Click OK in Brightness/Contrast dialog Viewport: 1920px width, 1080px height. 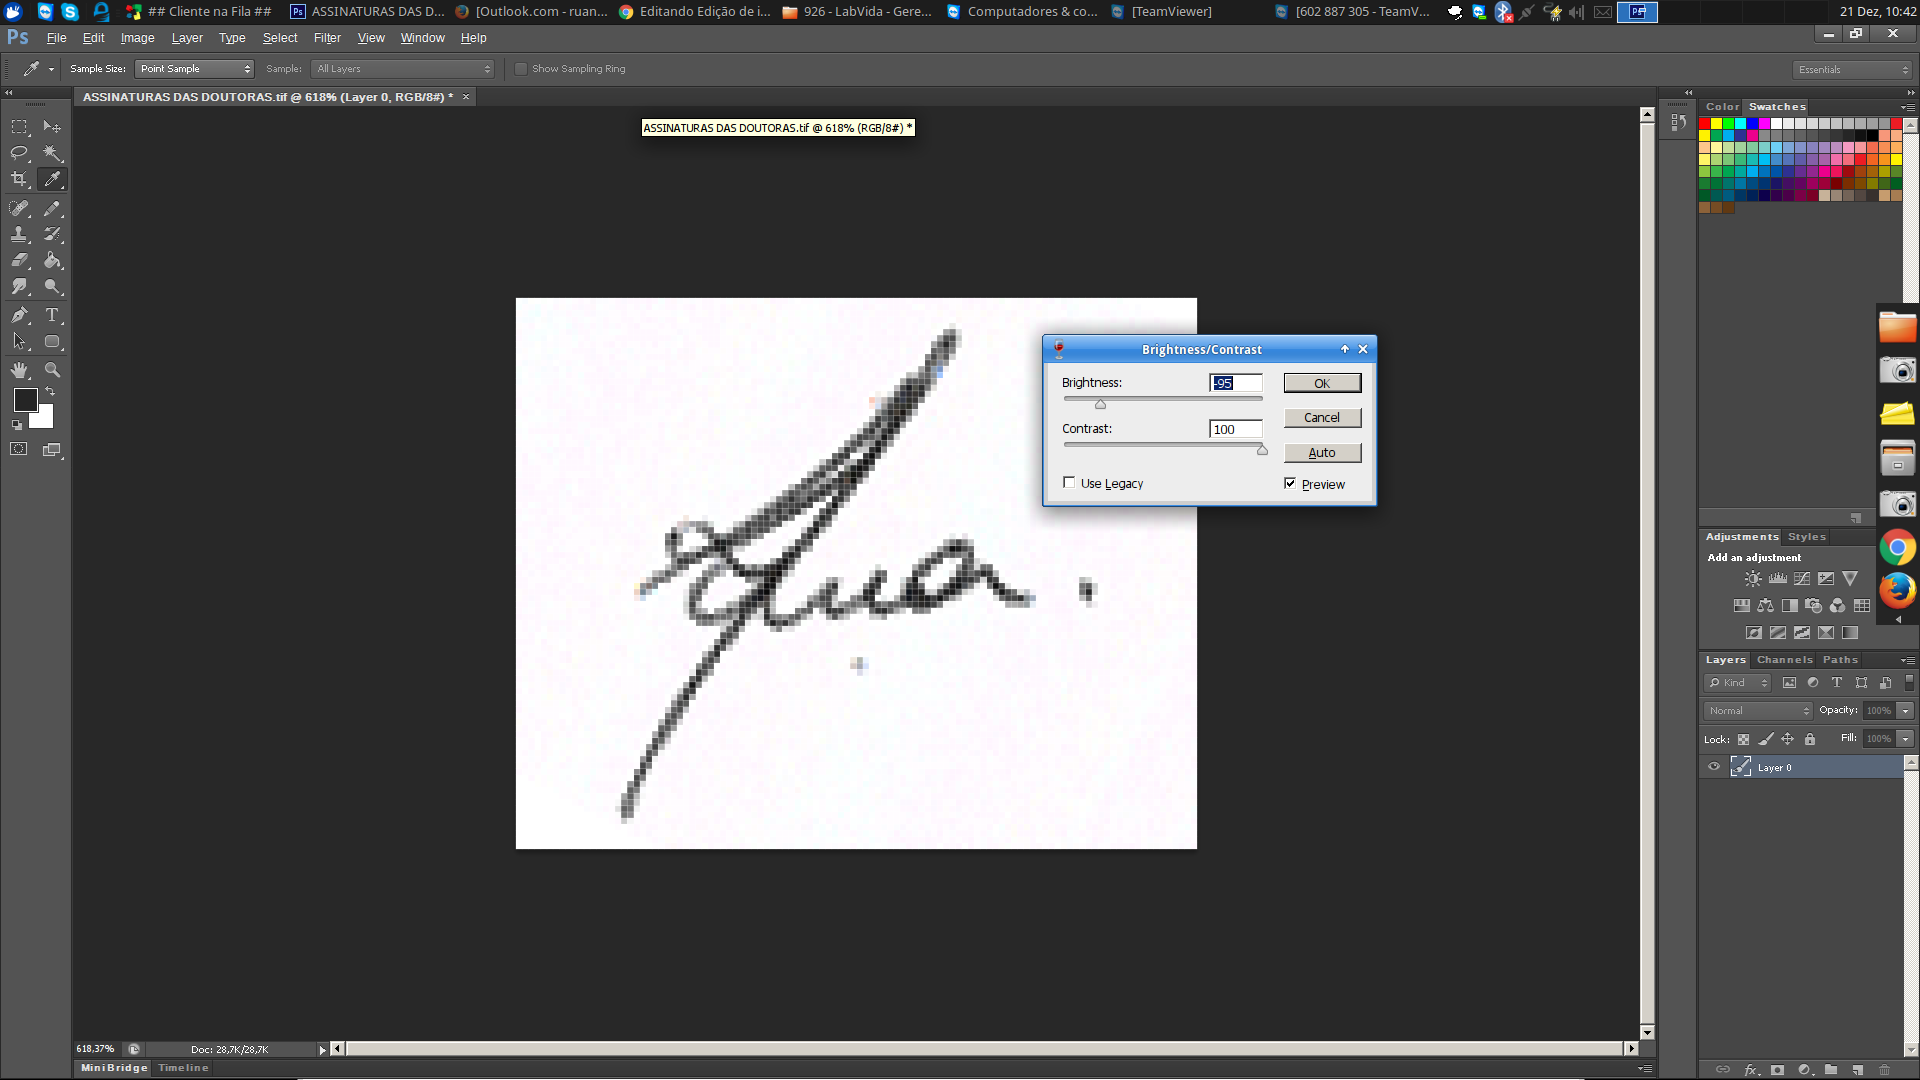click(1322, 384)
